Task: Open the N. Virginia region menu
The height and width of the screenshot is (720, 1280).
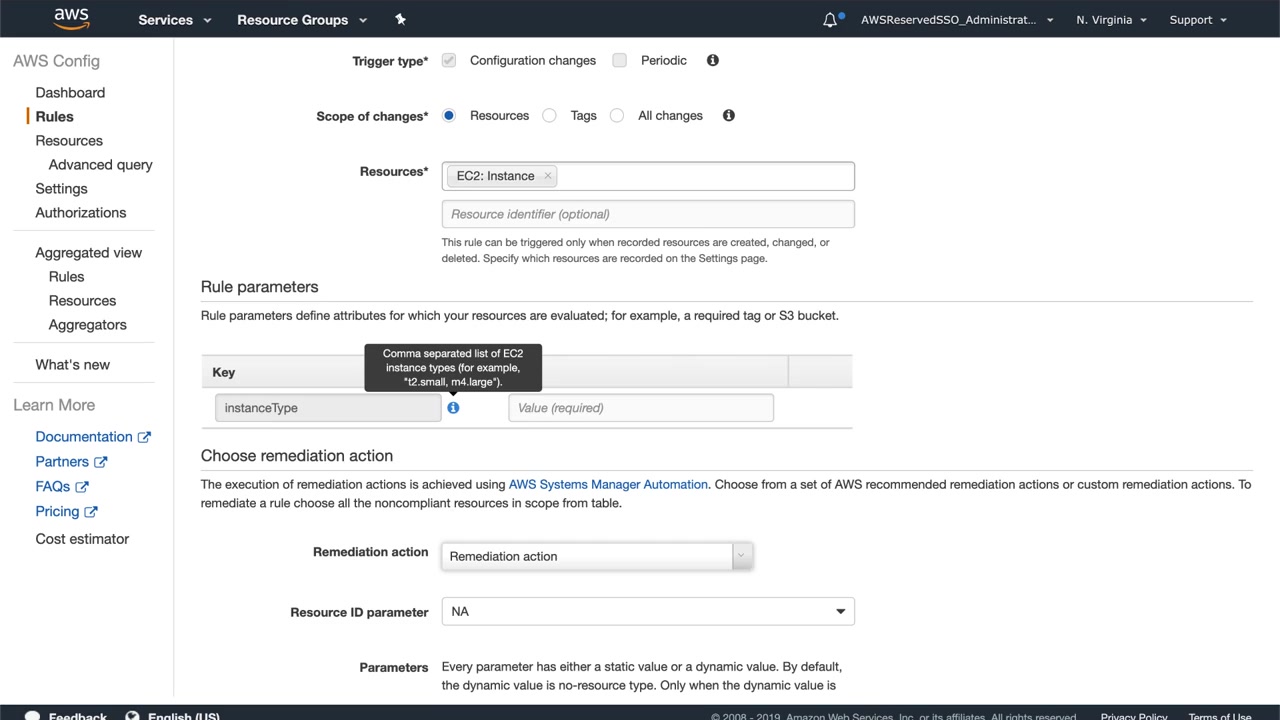Action: coord(1111,20)
